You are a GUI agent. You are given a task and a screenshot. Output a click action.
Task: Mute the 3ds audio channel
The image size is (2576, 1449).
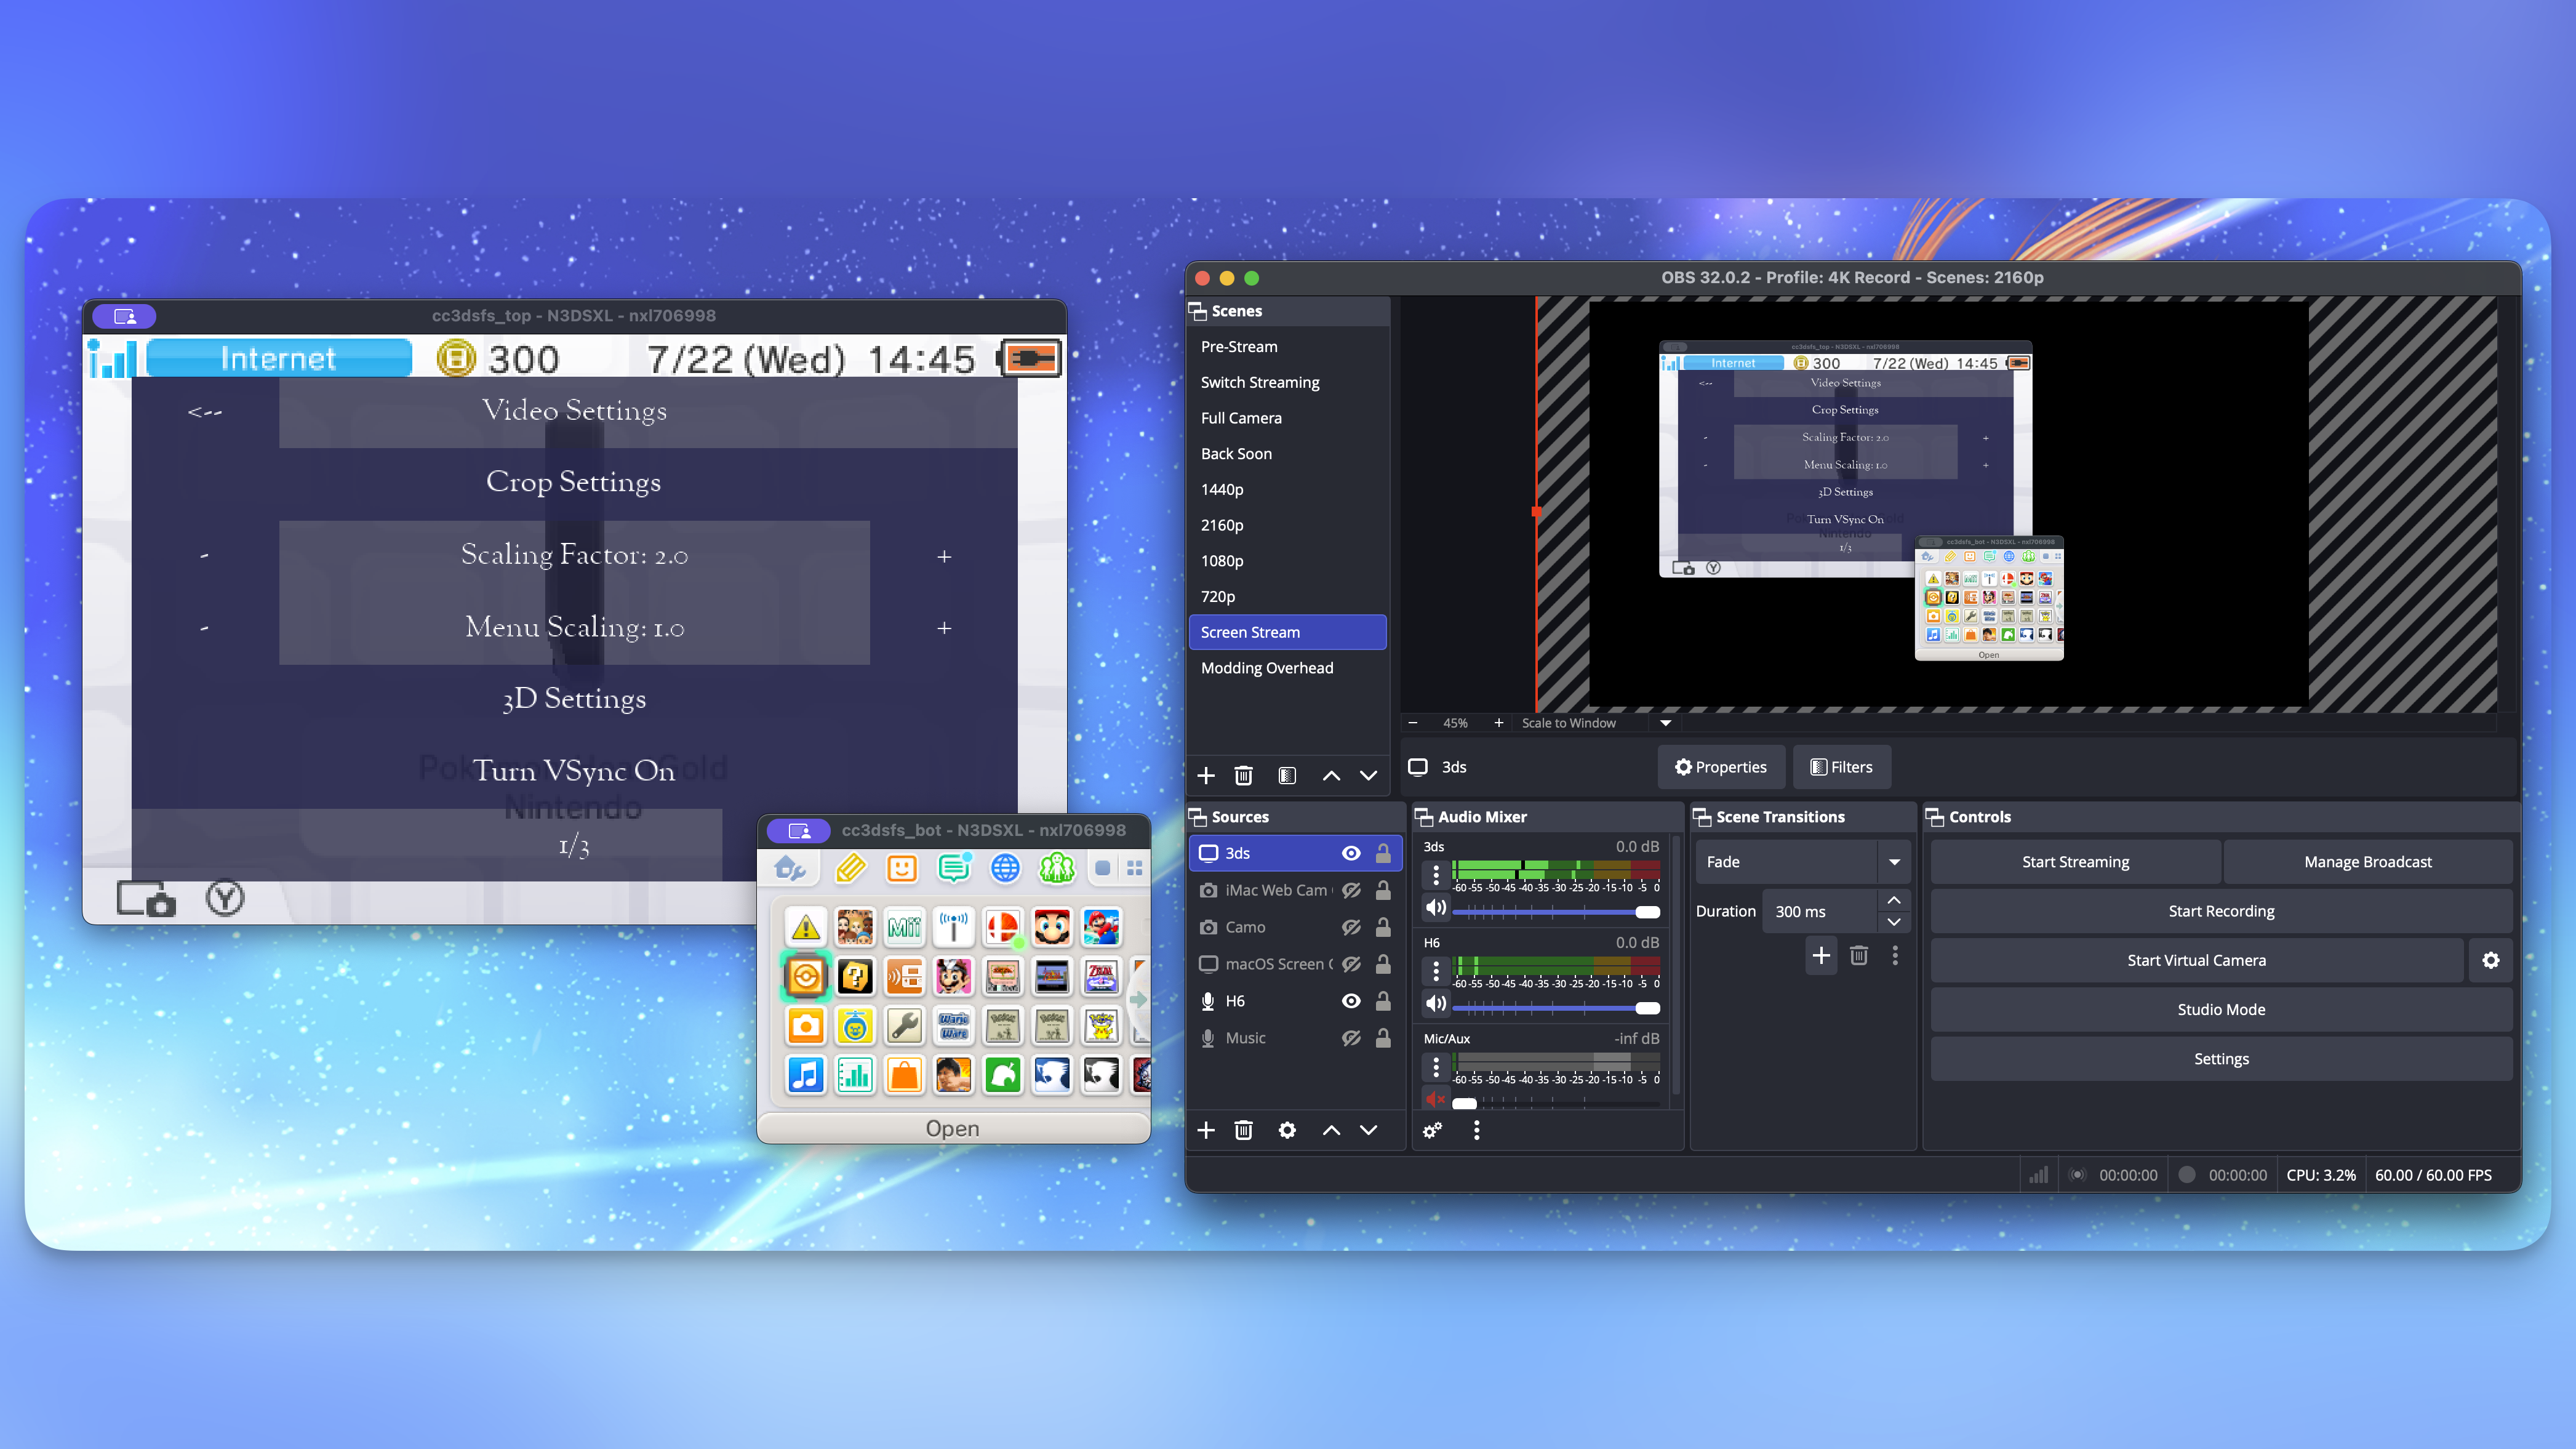click(1436, 908)
